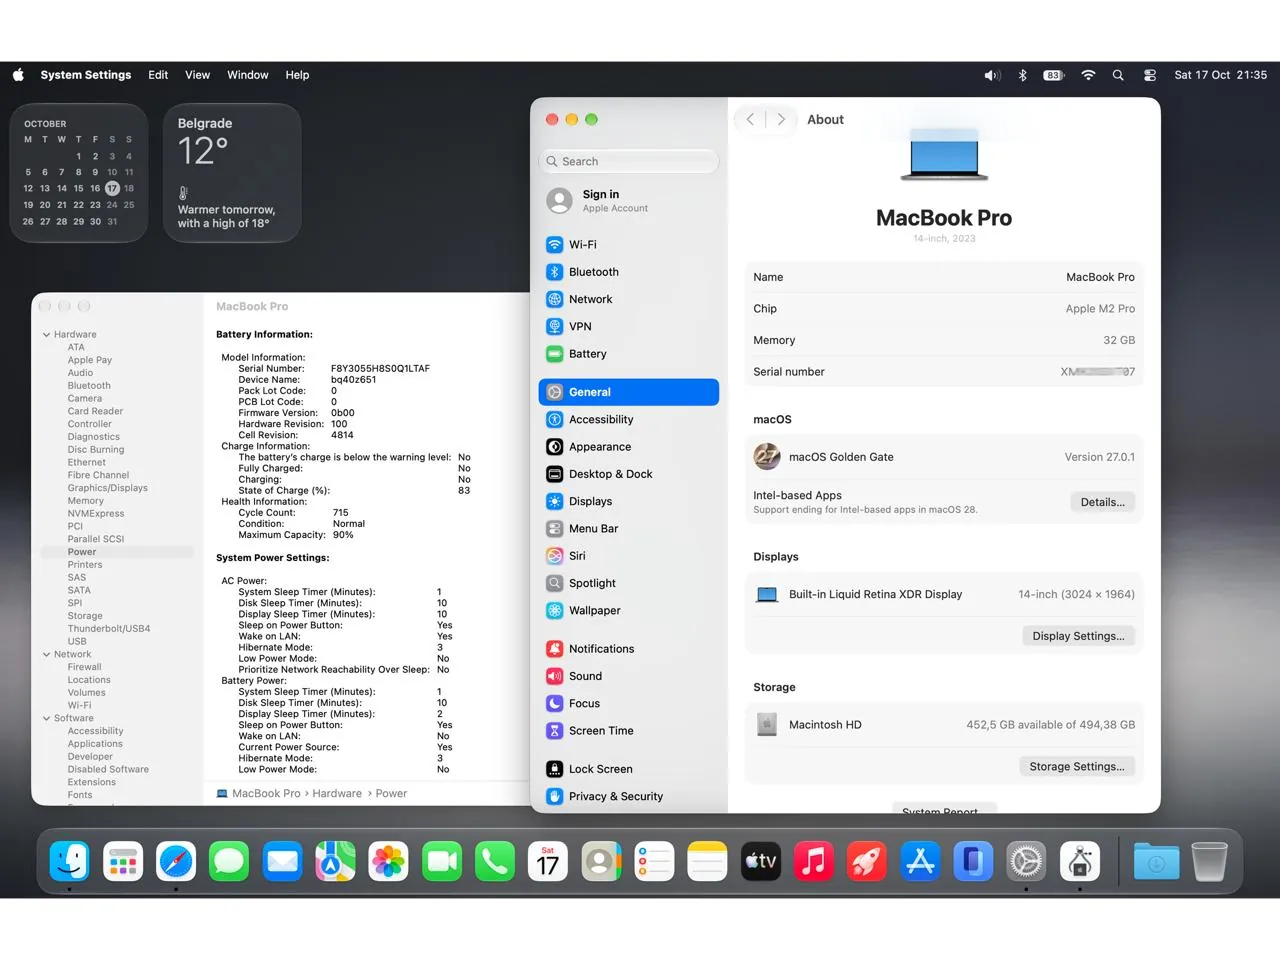This screenshot has height=960, width=1280.
Task: Select Graphics/Displays in System Information tree
Action: [x=108, y=488]
